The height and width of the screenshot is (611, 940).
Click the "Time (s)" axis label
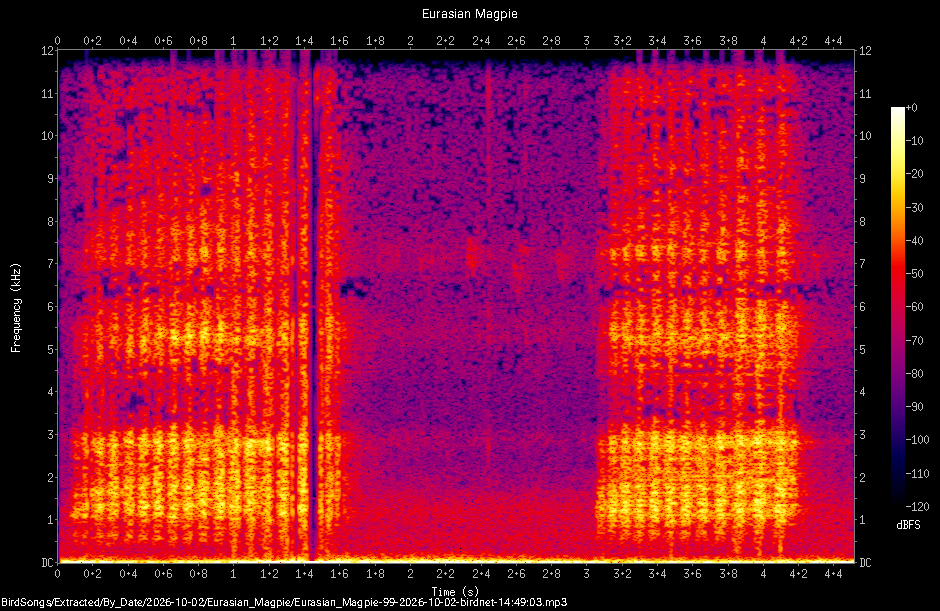click(455, 592)
